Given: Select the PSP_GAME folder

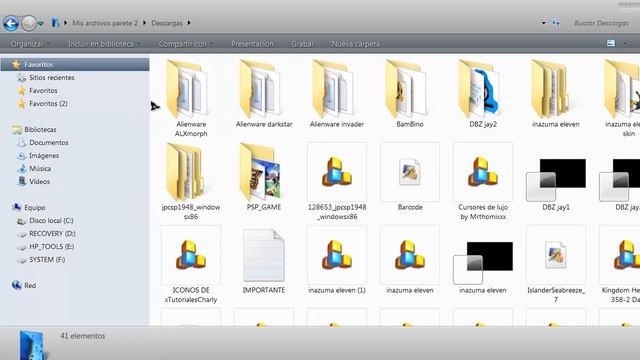Looking at the screenshot, I should tap(264, 176).
